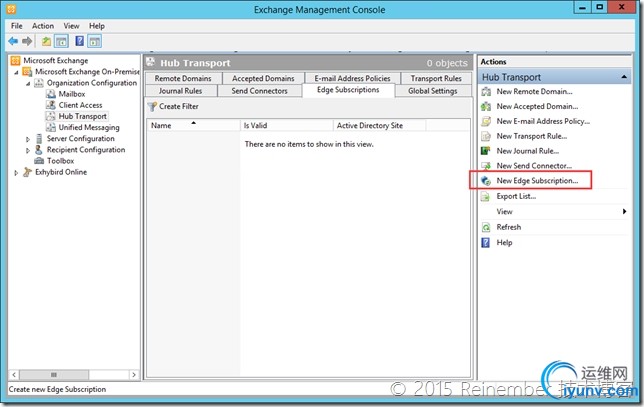Click the Up One Level folder icon

click(x=46, y=41)
